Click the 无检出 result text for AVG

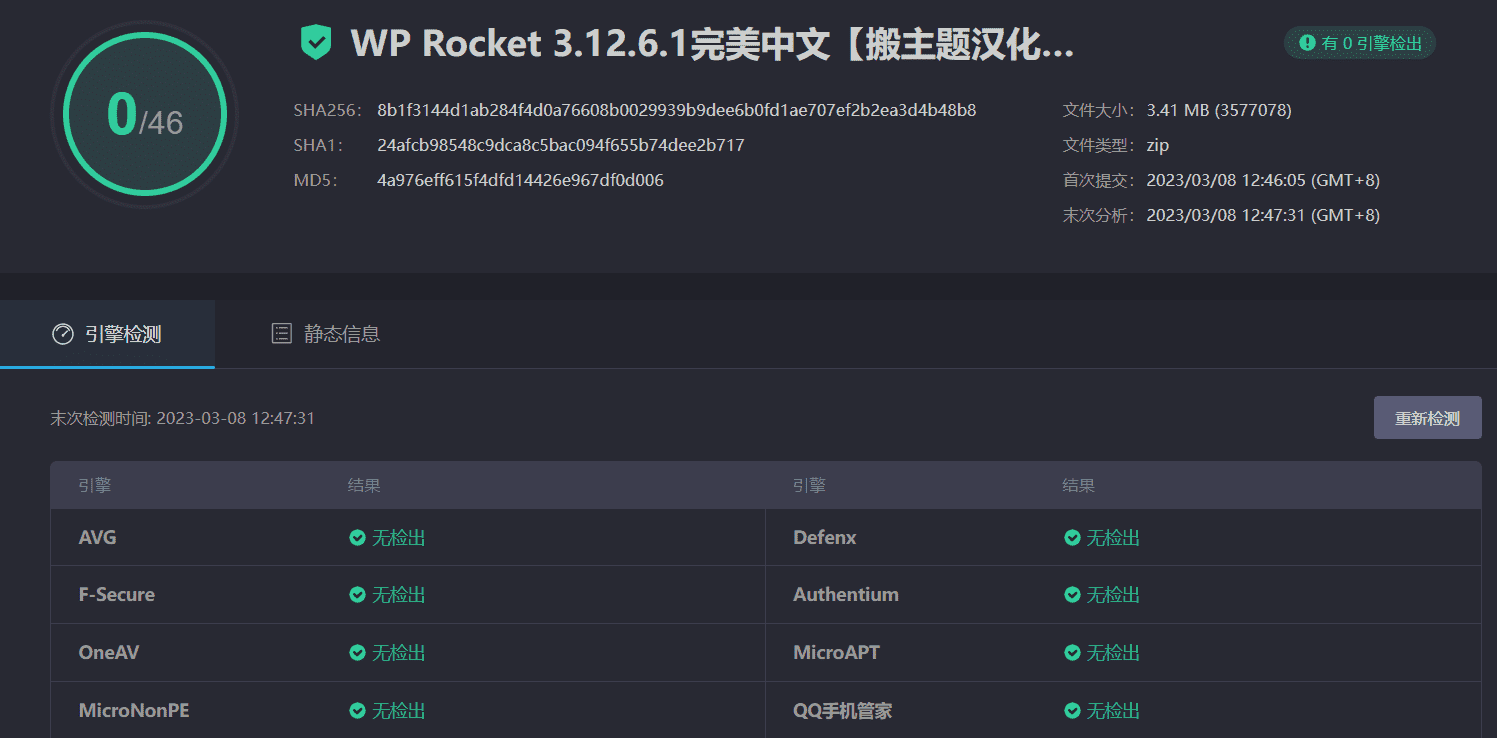(399, 538)
